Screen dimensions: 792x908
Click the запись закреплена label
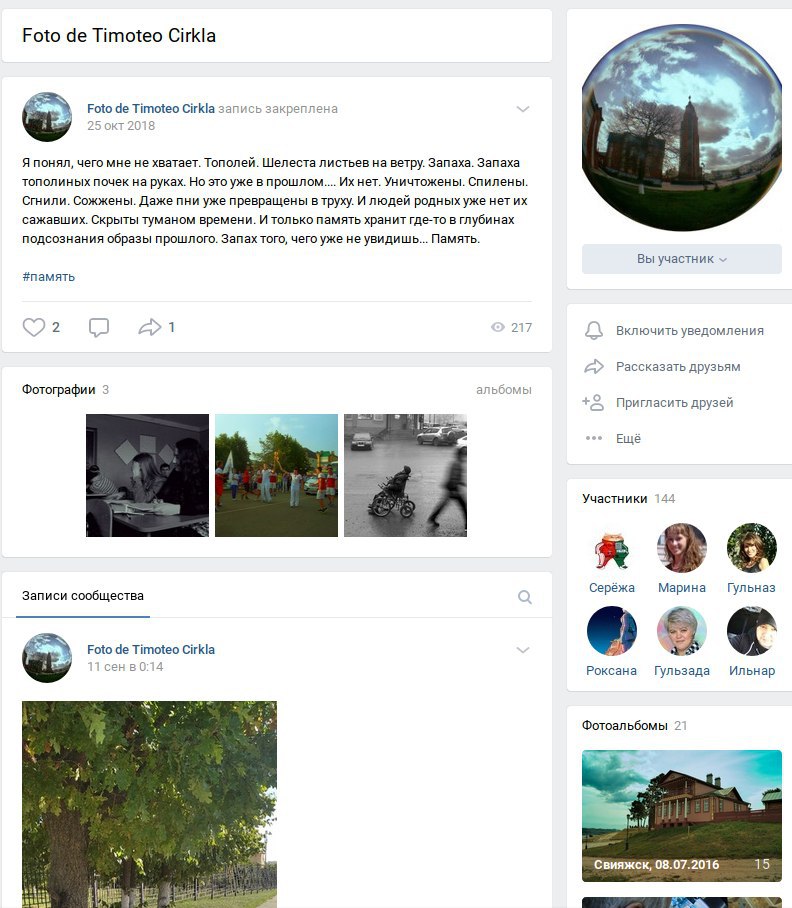point(278,108)
